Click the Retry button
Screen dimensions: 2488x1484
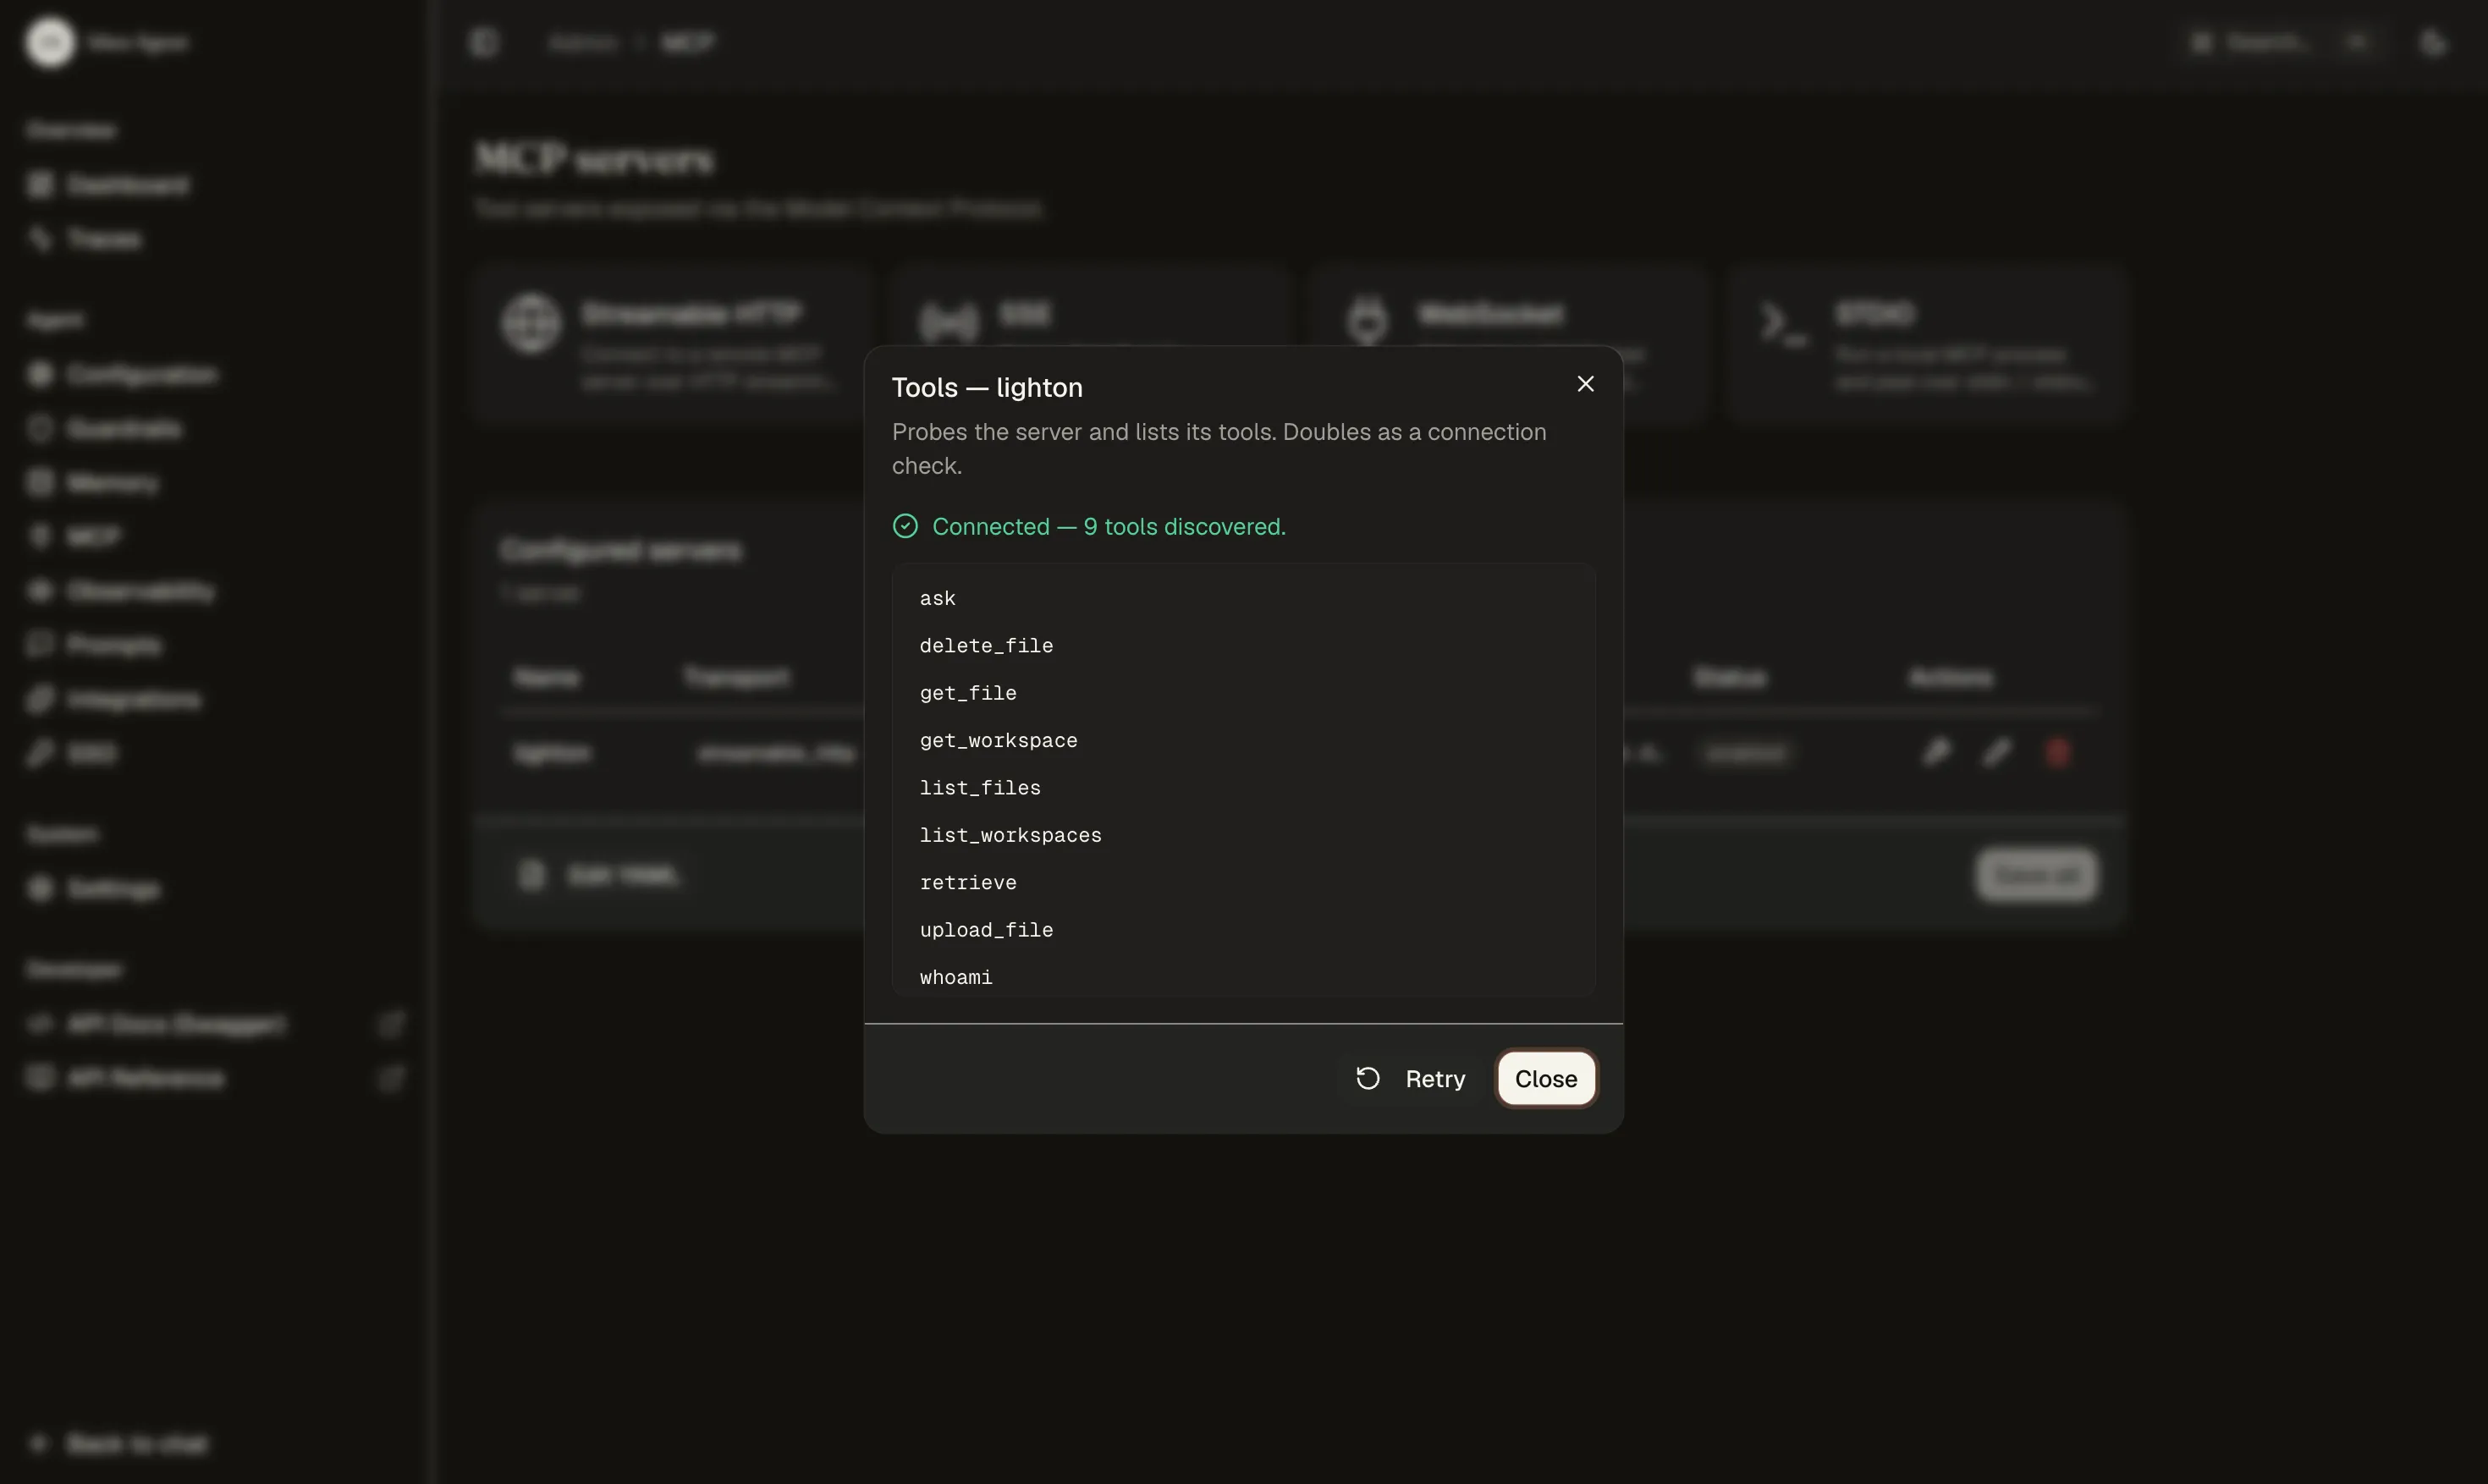(x=1411, y=1078)
